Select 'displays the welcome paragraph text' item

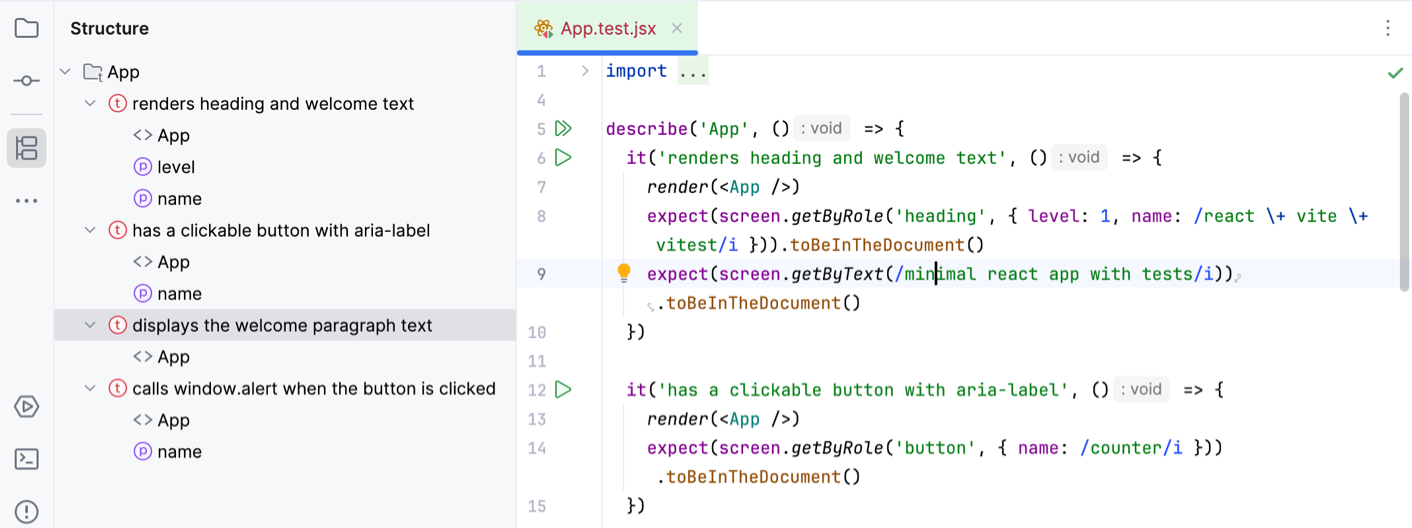click(282, 325)
